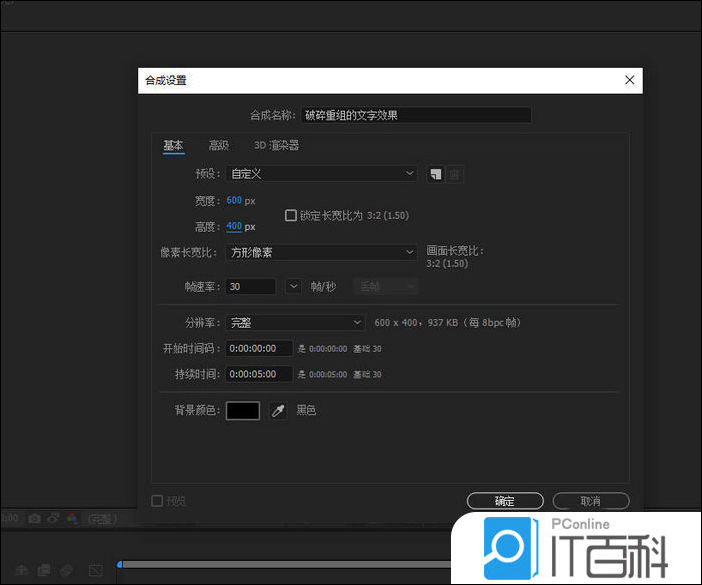Pick background color with the eyedropper
This screenshot has width=702, height=585.
tap(278, 411)
